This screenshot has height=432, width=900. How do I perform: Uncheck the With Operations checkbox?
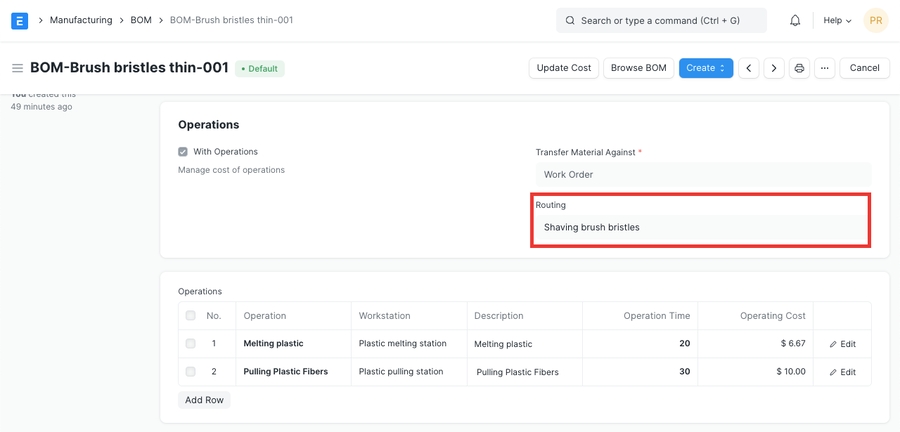point(183,152)
